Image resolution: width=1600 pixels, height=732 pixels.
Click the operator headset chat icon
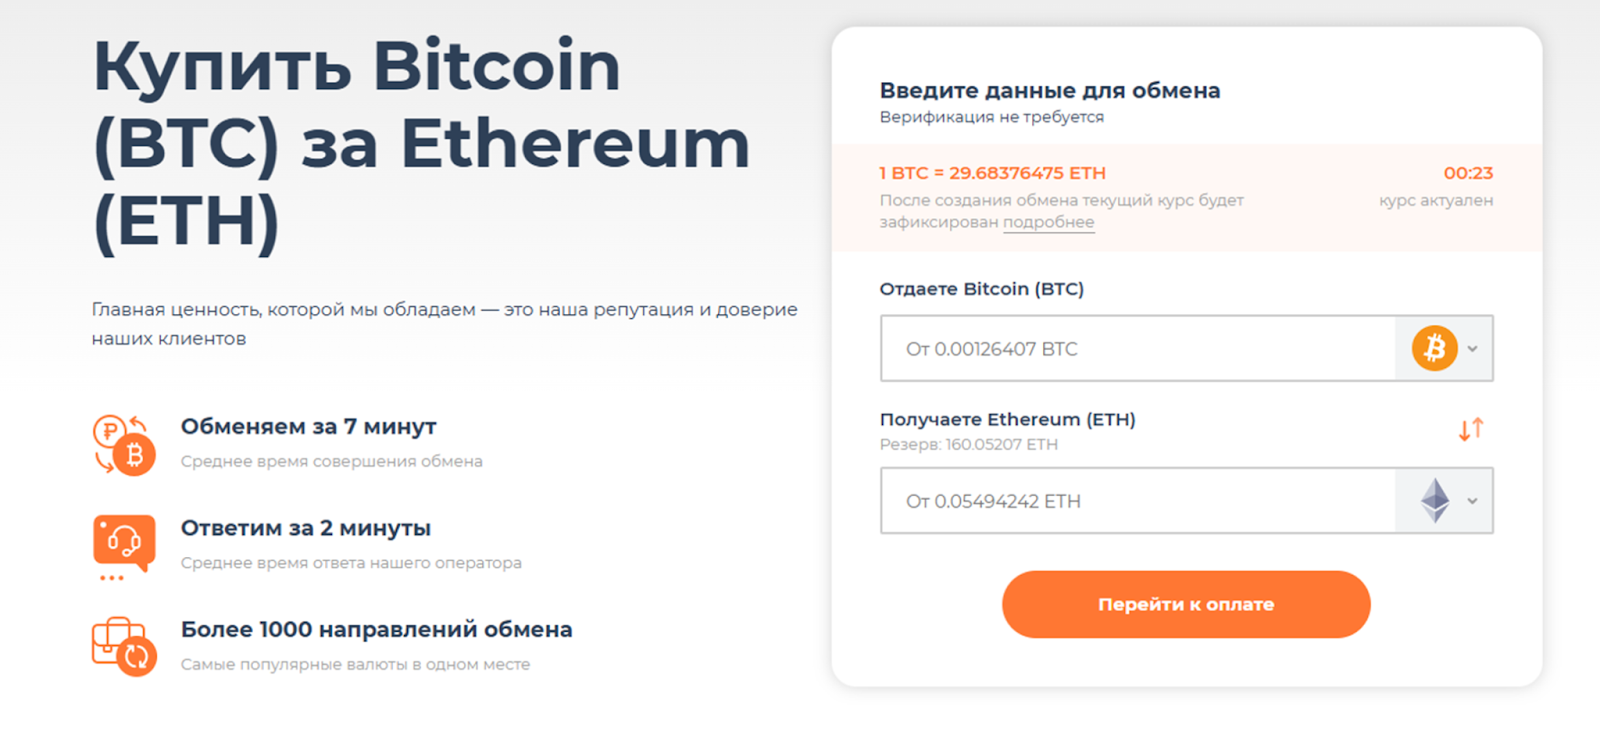(x=123, y=545)
